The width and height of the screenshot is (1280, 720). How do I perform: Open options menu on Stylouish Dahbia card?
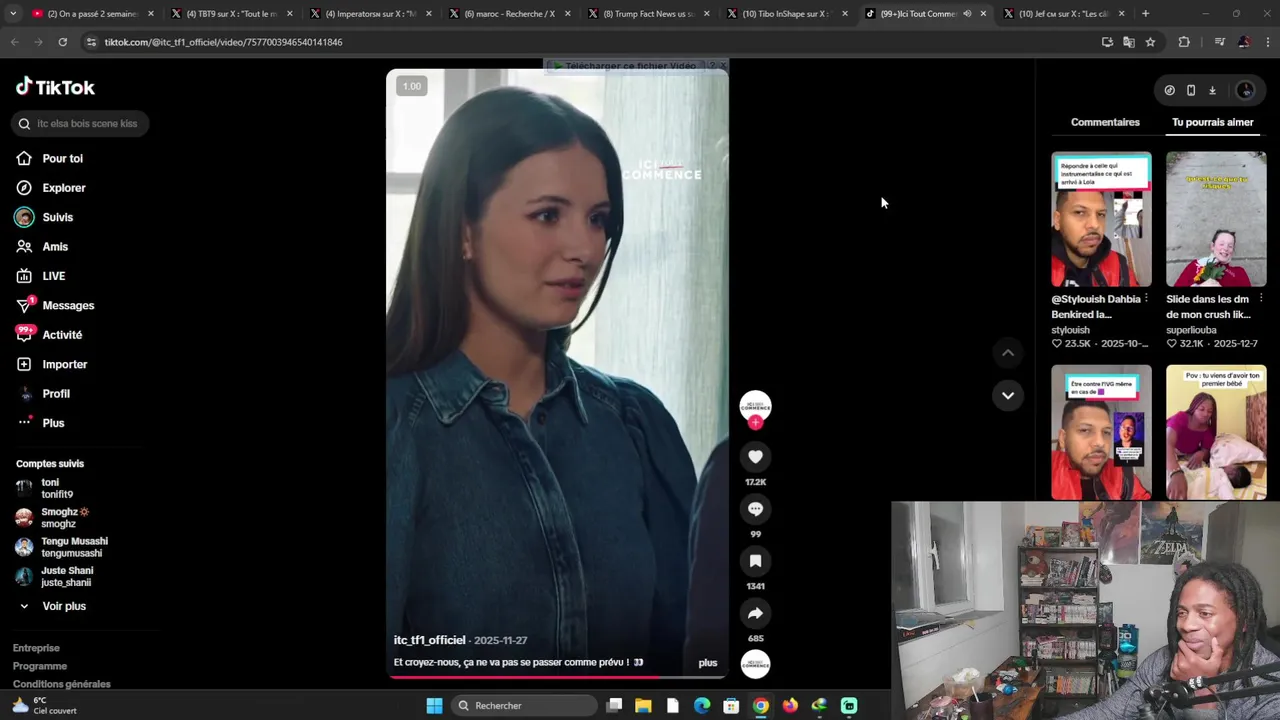pyautogui.click(x=1146, y=299)
